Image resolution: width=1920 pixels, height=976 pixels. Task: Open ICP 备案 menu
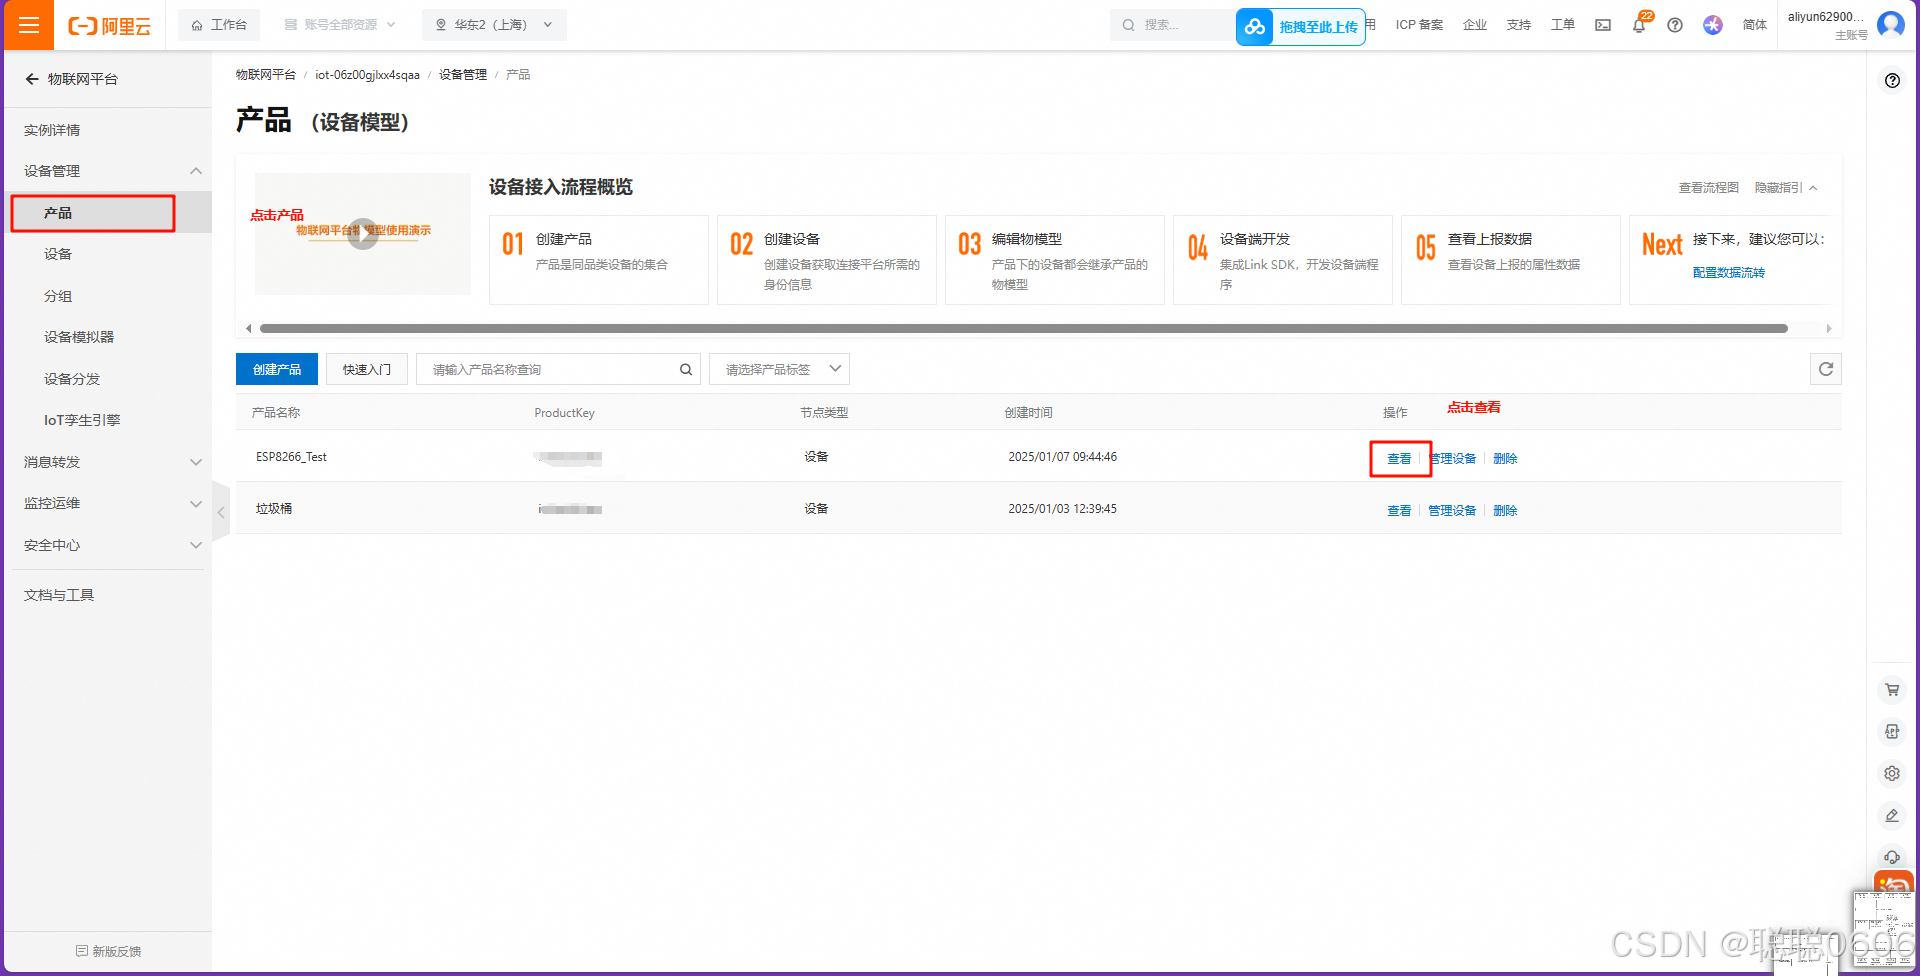(1419, 25)
